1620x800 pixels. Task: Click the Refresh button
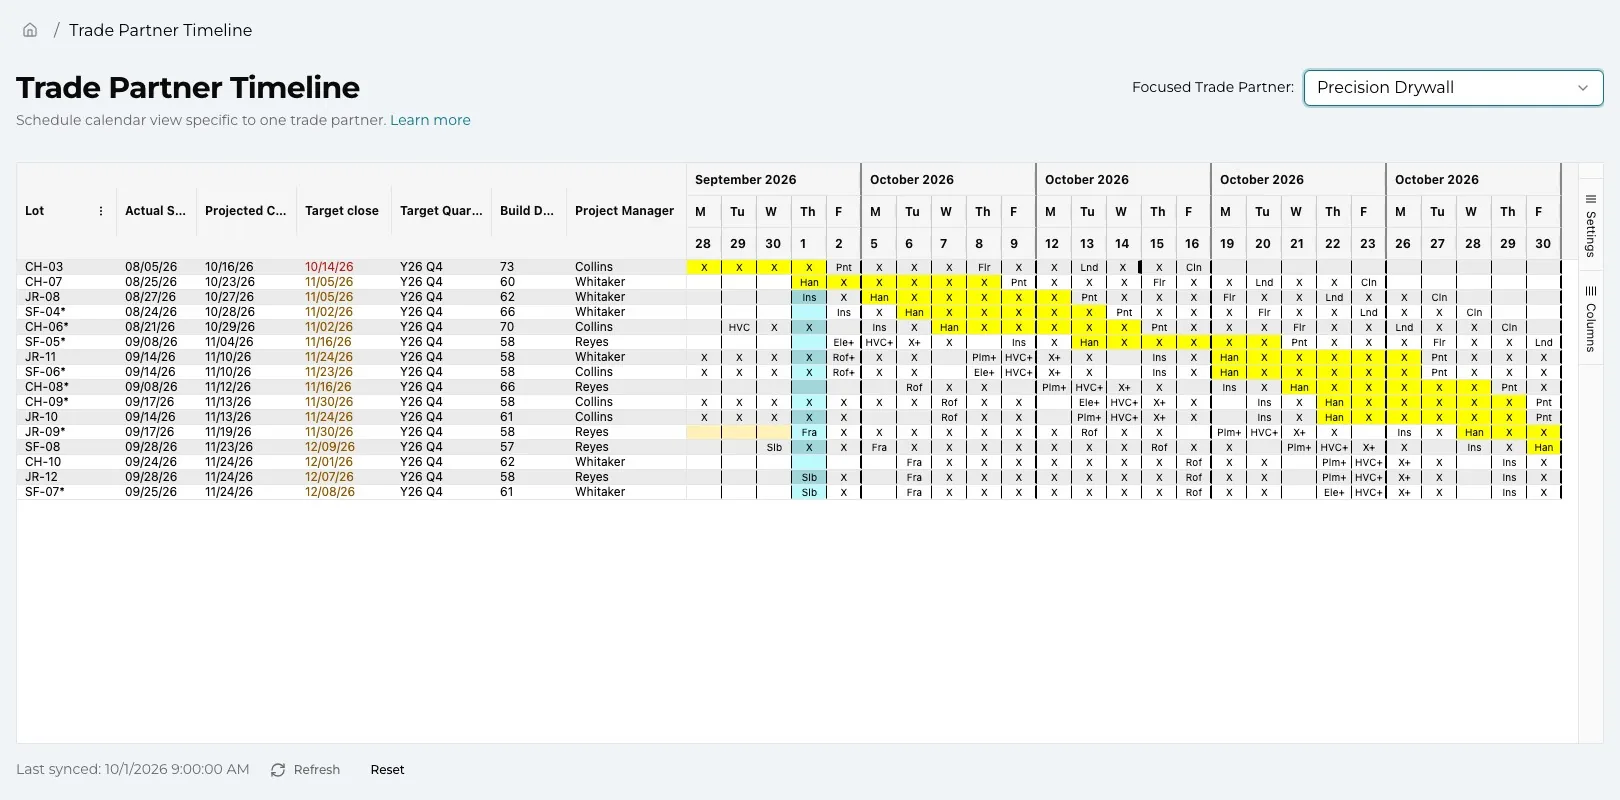(305, 770)
